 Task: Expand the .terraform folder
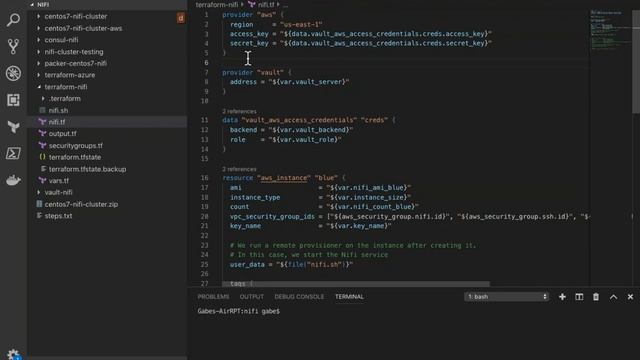[x=43, y=98]
